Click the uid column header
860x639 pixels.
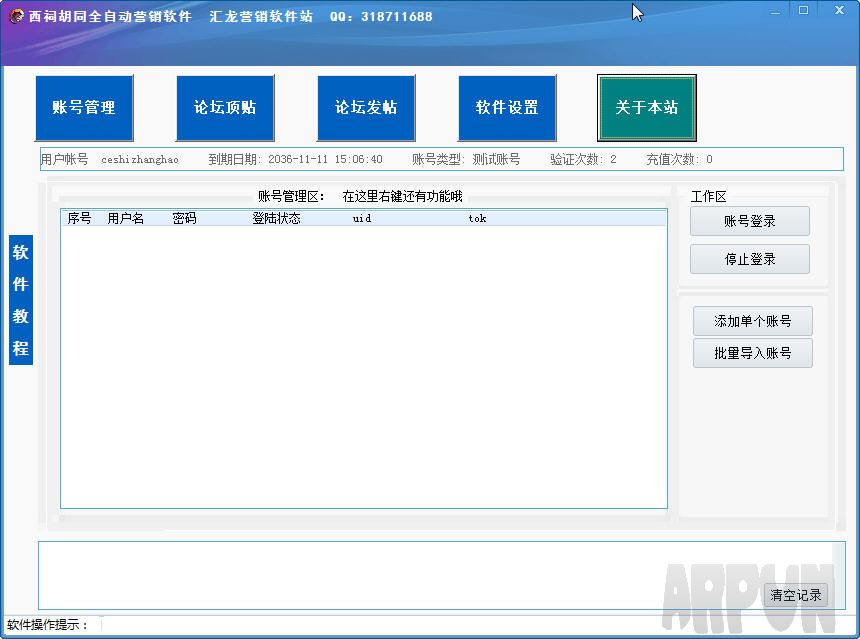pyautogui.click(x=362, y=218)
